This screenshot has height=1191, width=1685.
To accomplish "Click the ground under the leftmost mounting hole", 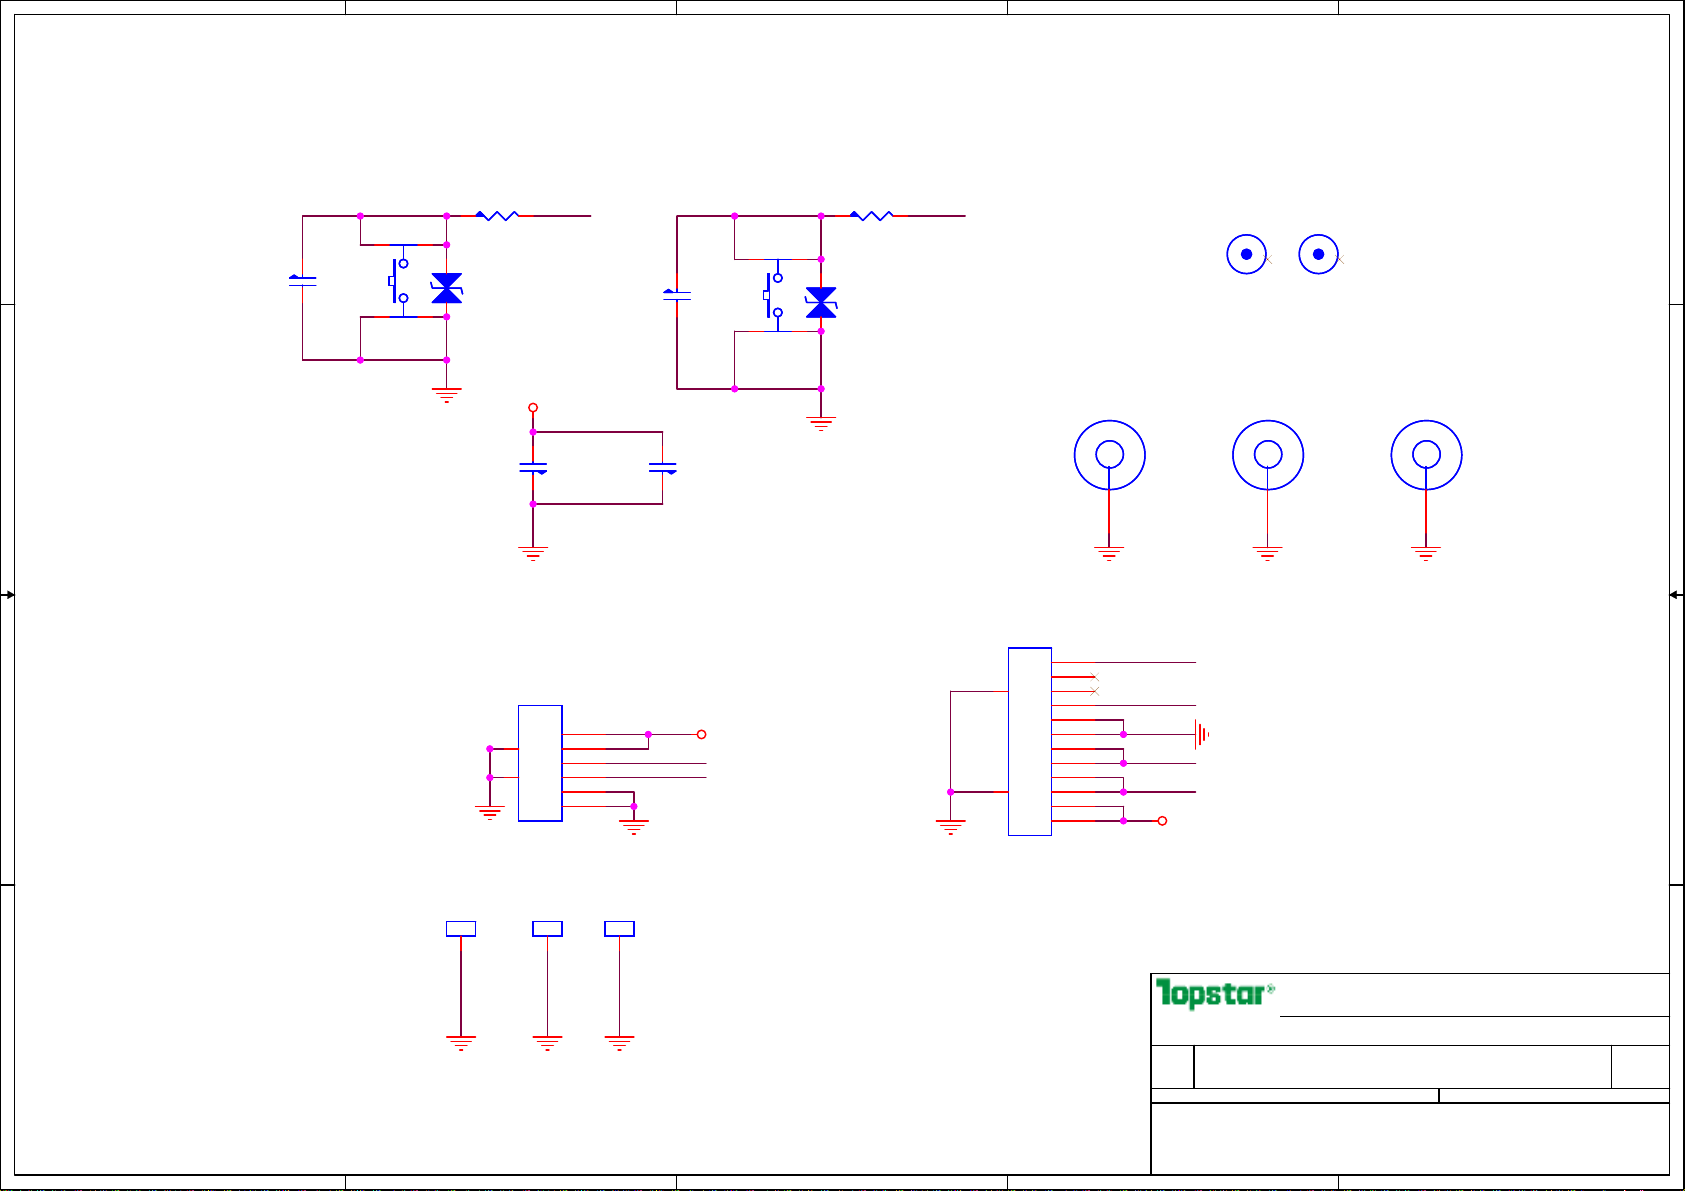I will pyautogui.click(x=1109, y=554).
